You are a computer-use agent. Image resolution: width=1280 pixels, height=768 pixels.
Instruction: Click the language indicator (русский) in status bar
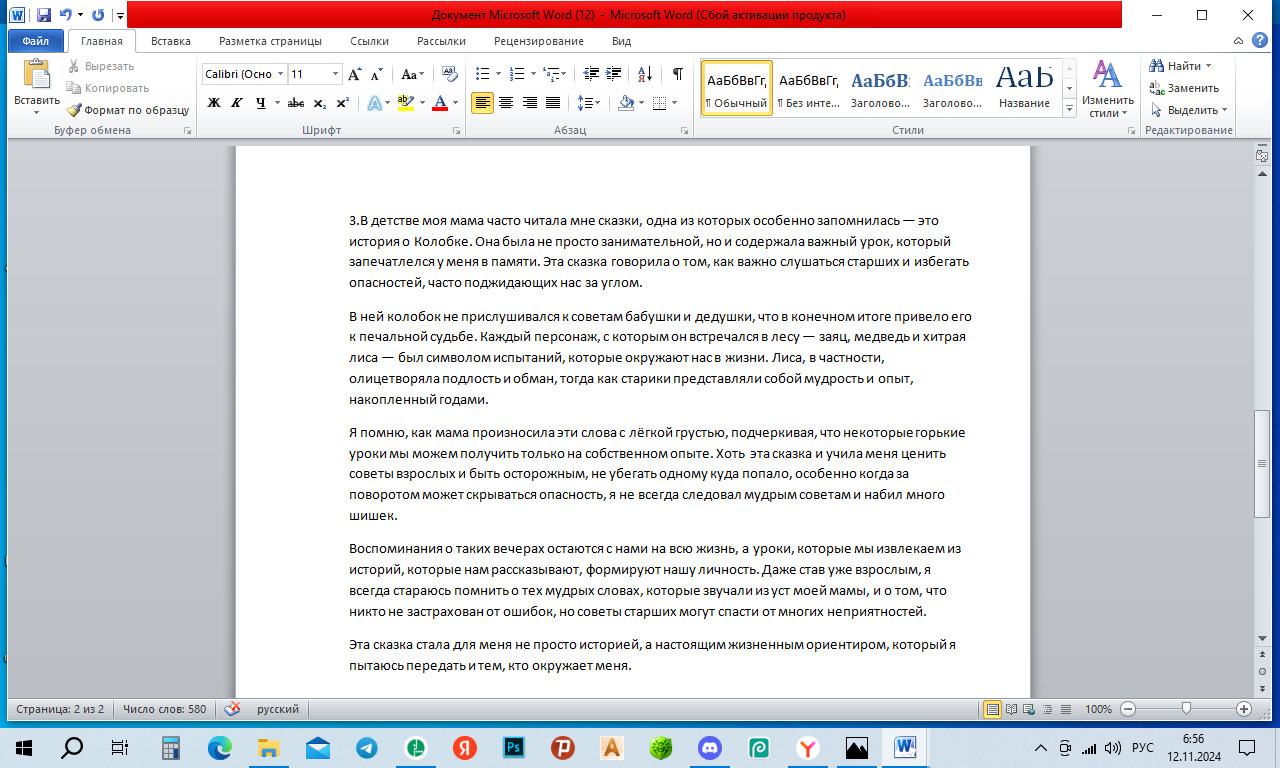pyautogui.click(x=278, y=709)
